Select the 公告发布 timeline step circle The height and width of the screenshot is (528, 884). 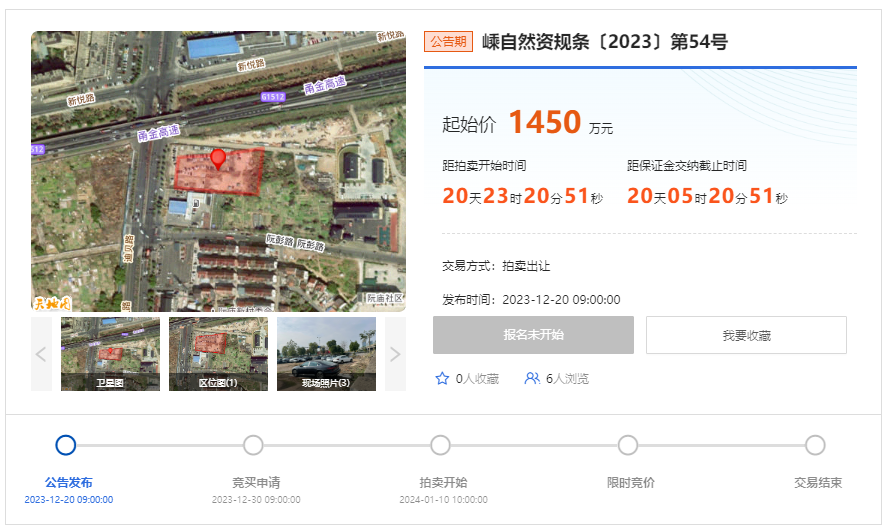coord(65,445)
